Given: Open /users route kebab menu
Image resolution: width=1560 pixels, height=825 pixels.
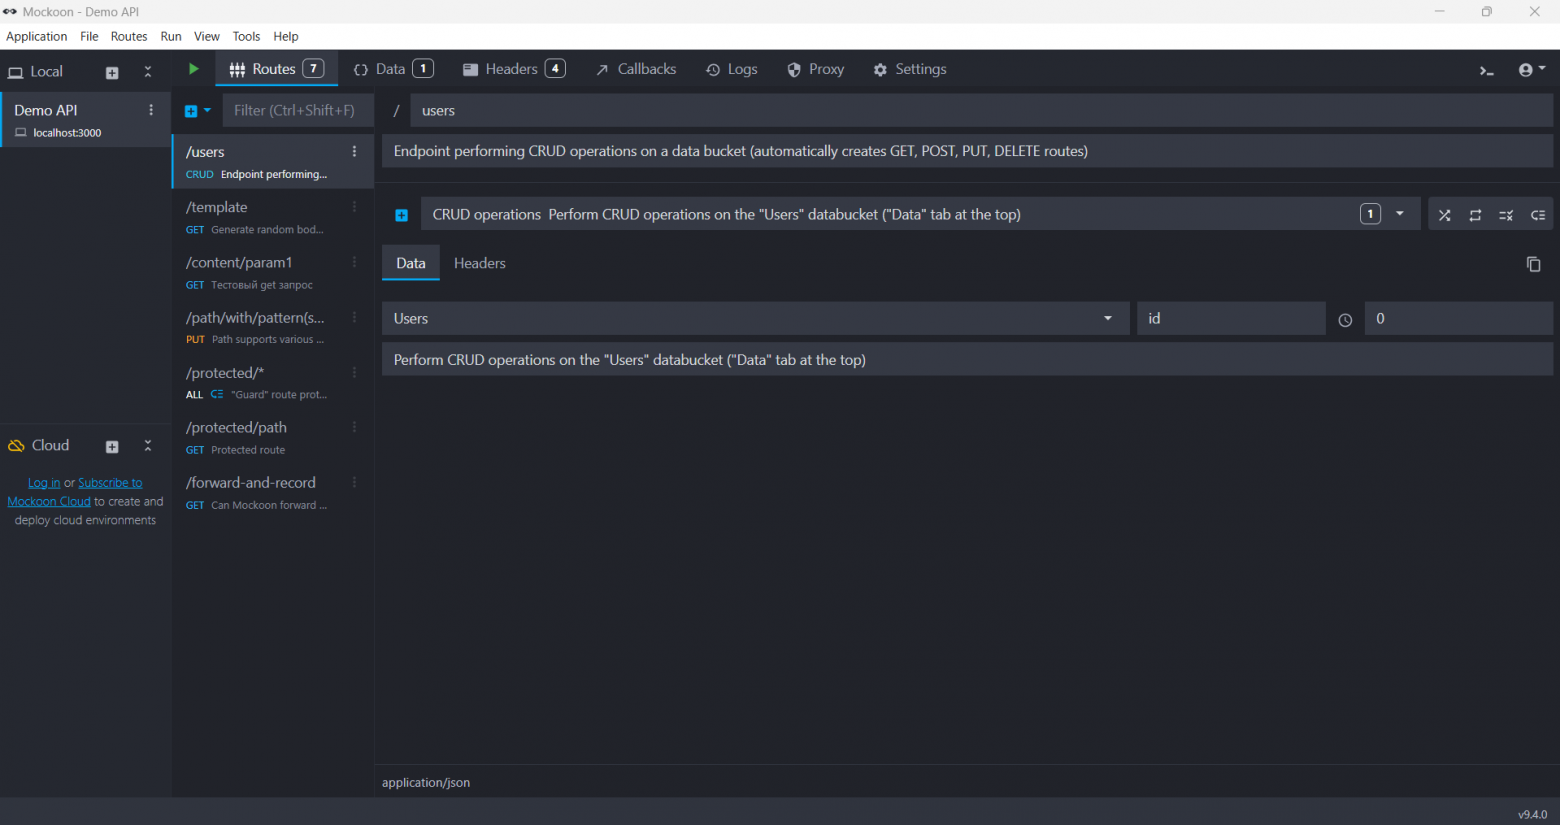Looking at the screenshot, I should click(x=354, y=152).
